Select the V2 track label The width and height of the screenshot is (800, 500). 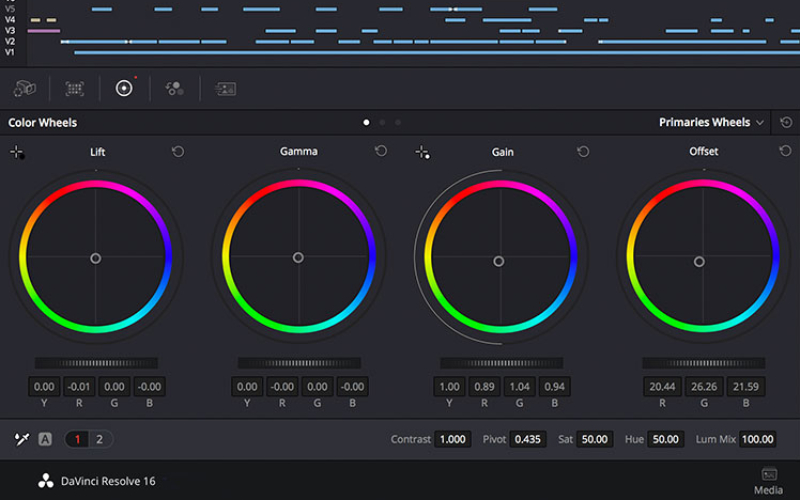pyautogui.click(x=10, y=41)
